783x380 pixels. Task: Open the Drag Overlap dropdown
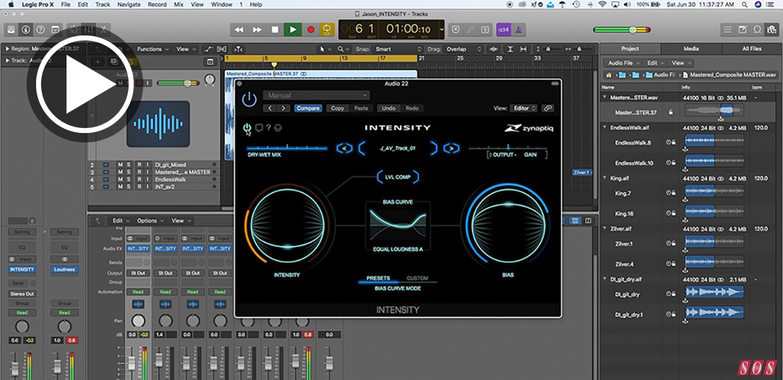pos(463,49)
